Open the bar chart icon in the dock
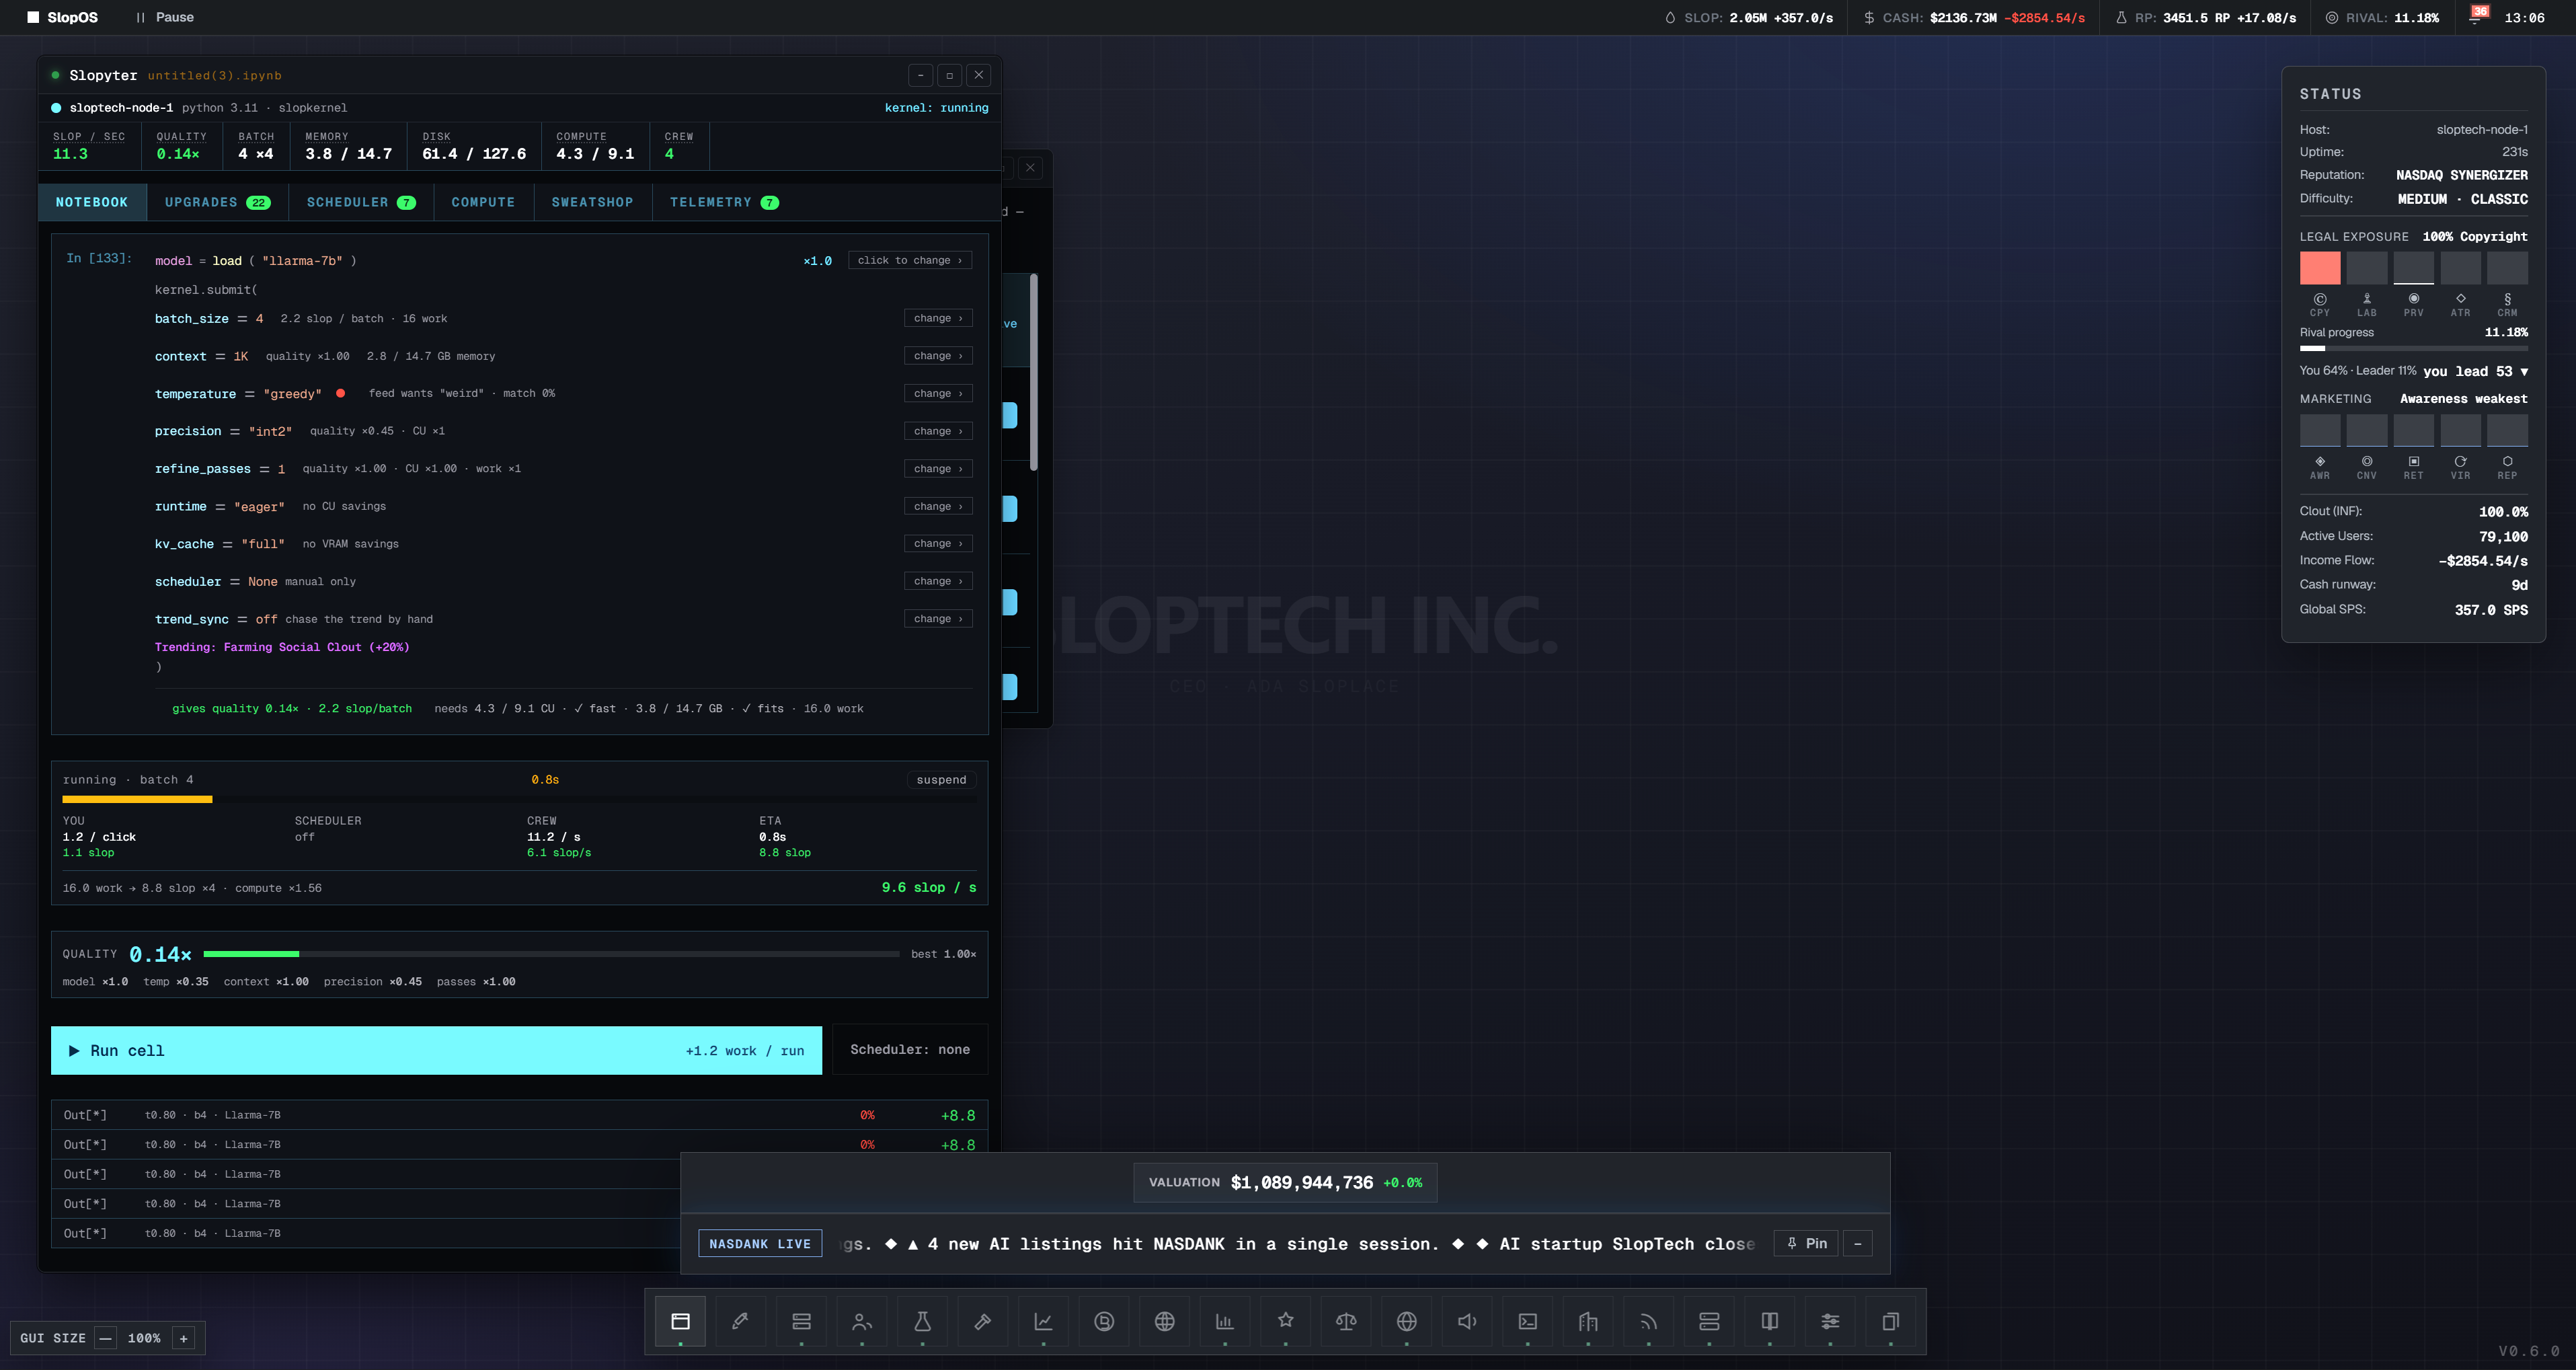2576x1370 pixels. (1225, 1321)
